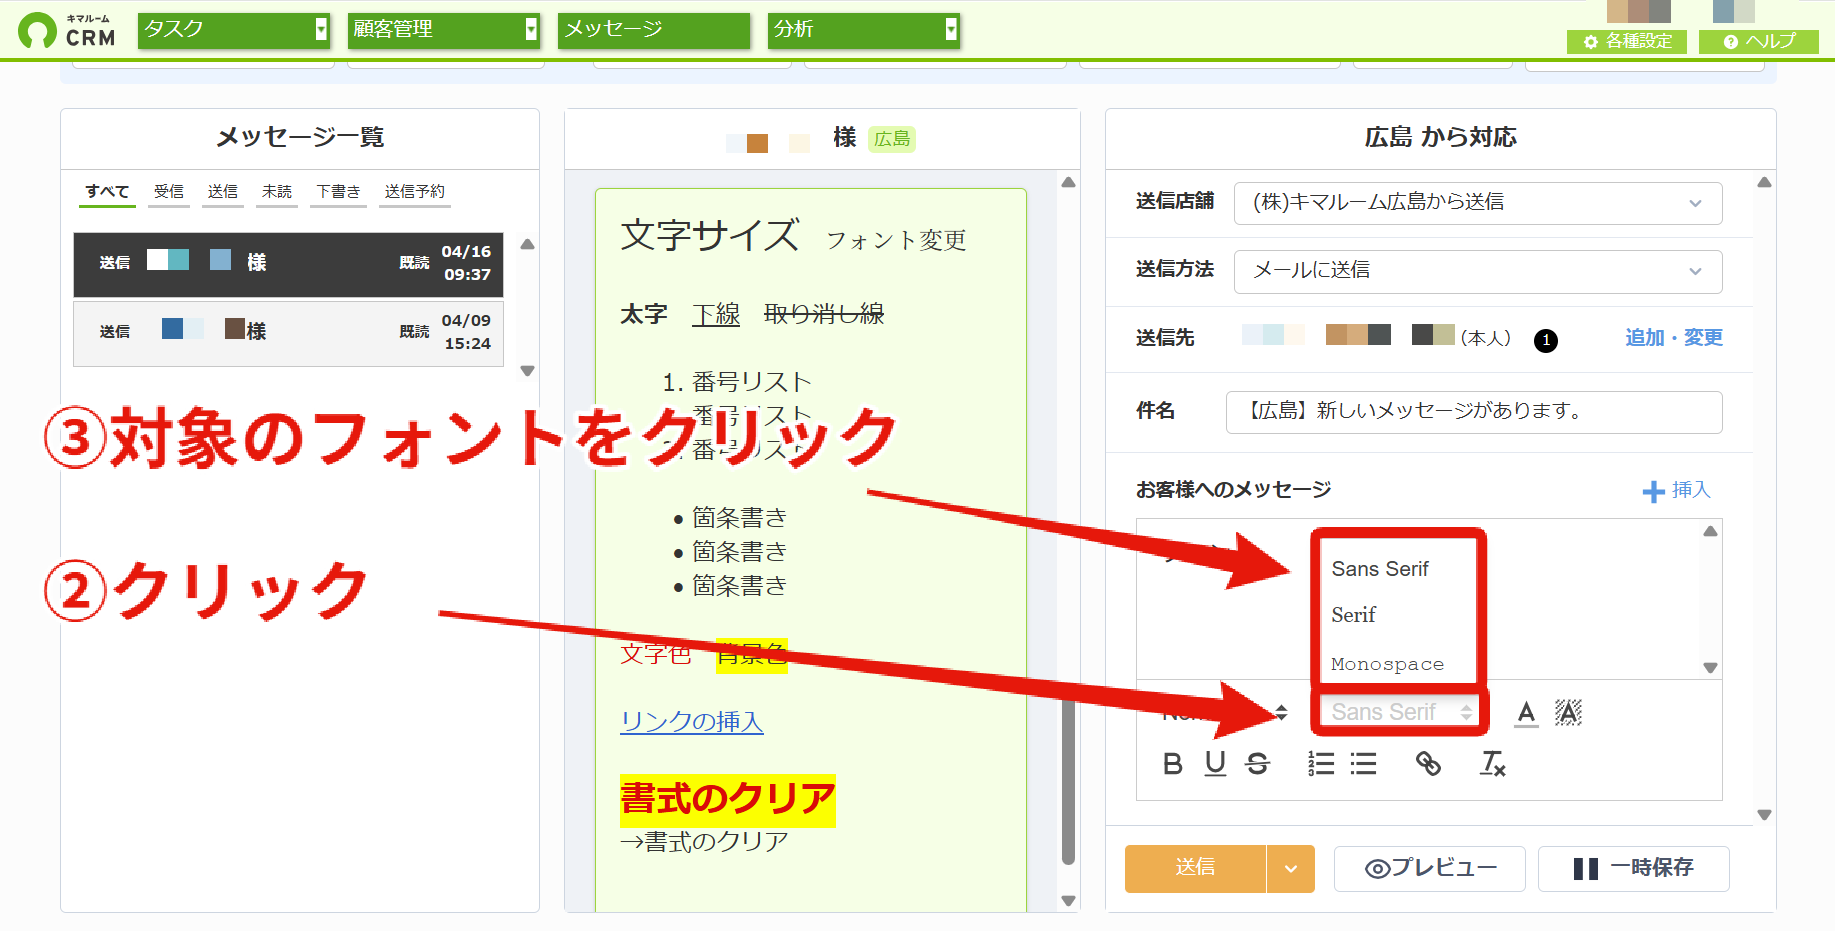The width and height of the screenshot is (1835, 931).
Task: Click the 取り消し線 strikethrough sample text
Action: 824,314
